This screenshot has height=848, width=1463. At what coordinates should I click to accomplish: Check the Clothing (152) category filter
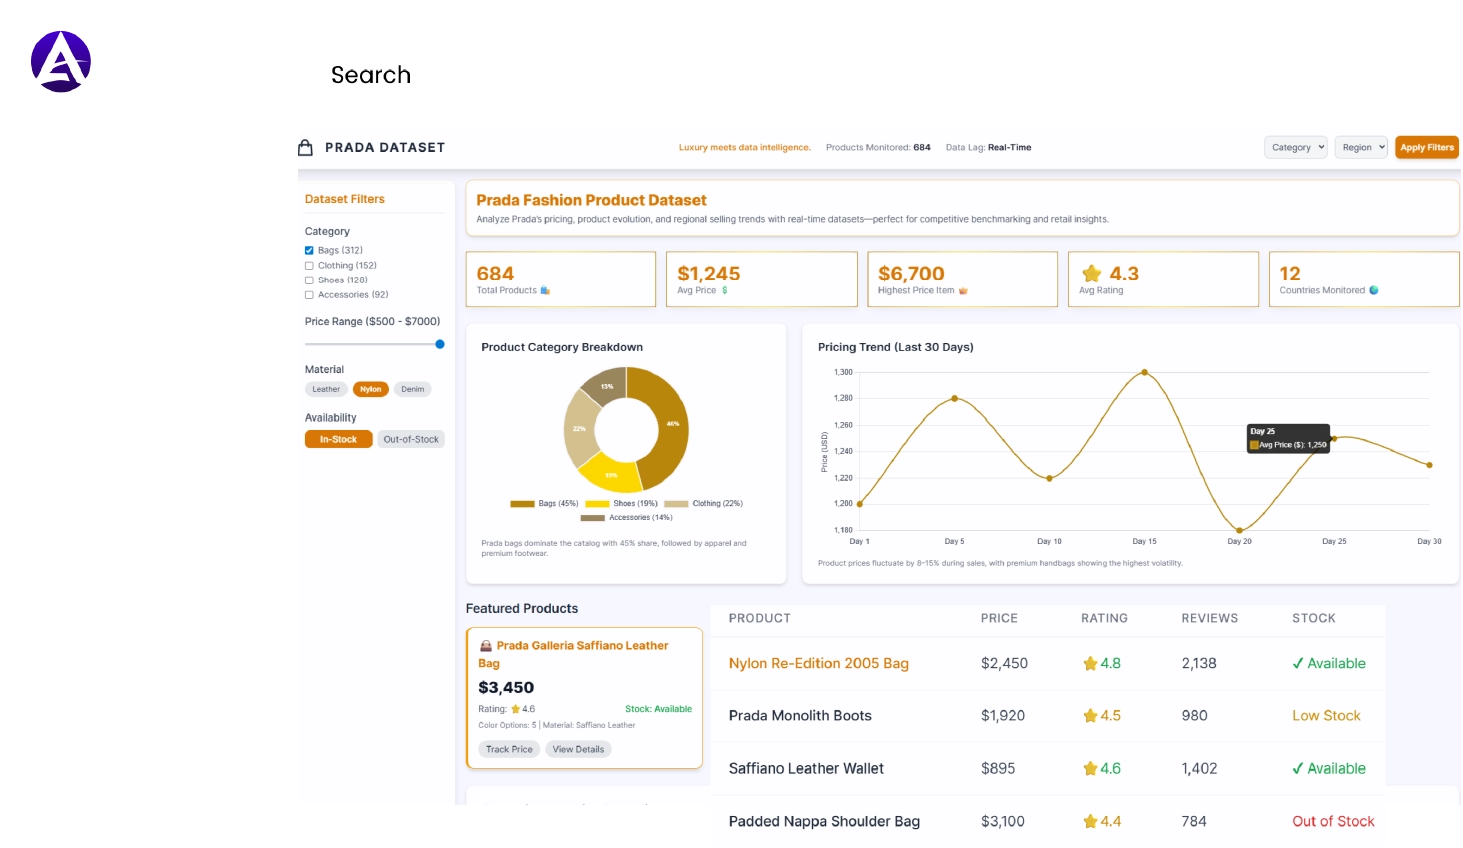(308, 265)
